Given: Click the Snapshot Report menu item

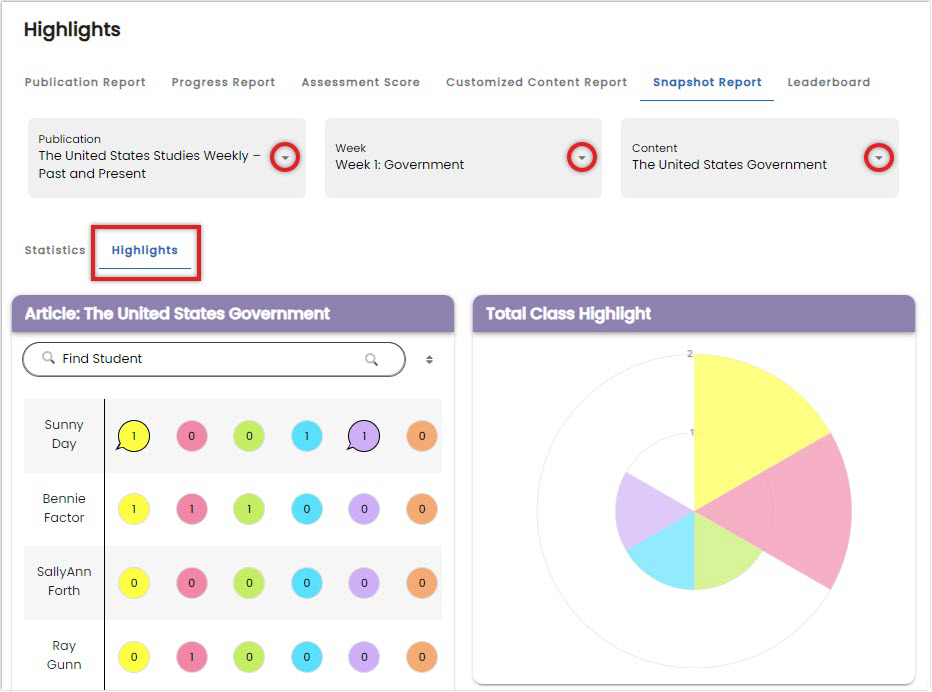Looking at the screenshot, I should (x=706, y=83).
